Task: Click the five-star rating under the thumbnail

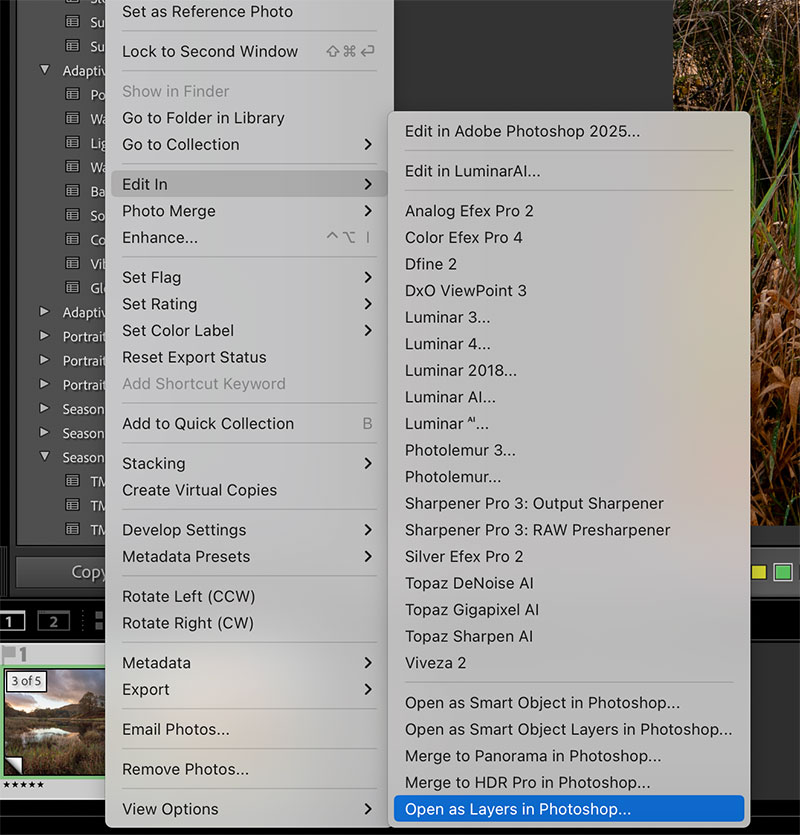Action: pyautogui.click(x=23, y=785)
